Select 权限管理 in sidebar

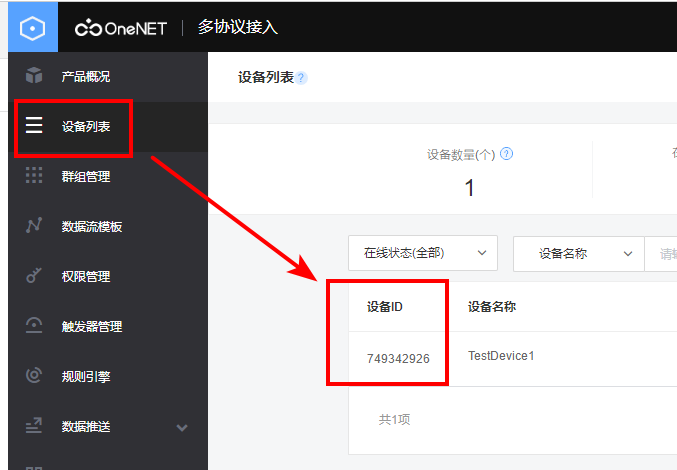click(108, 277)
